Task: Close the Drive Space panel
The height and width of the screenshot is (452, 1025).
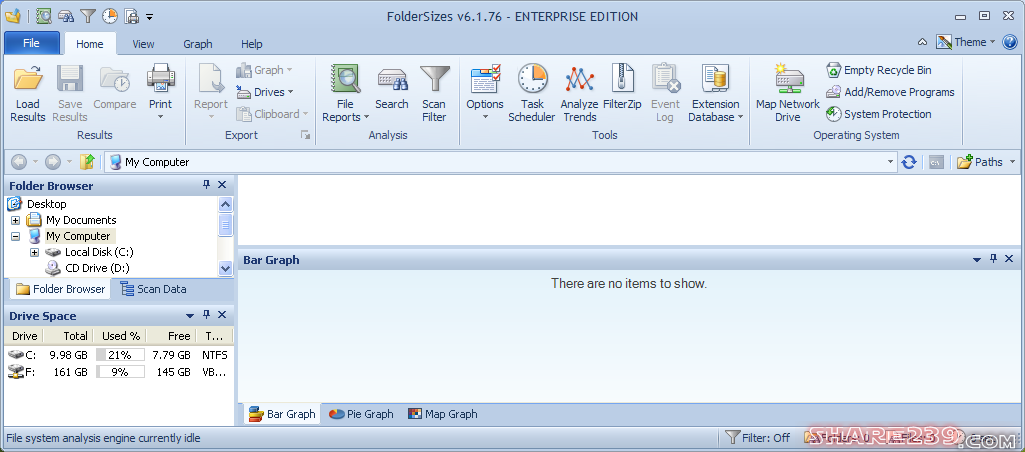Action: tap(222, 315)
